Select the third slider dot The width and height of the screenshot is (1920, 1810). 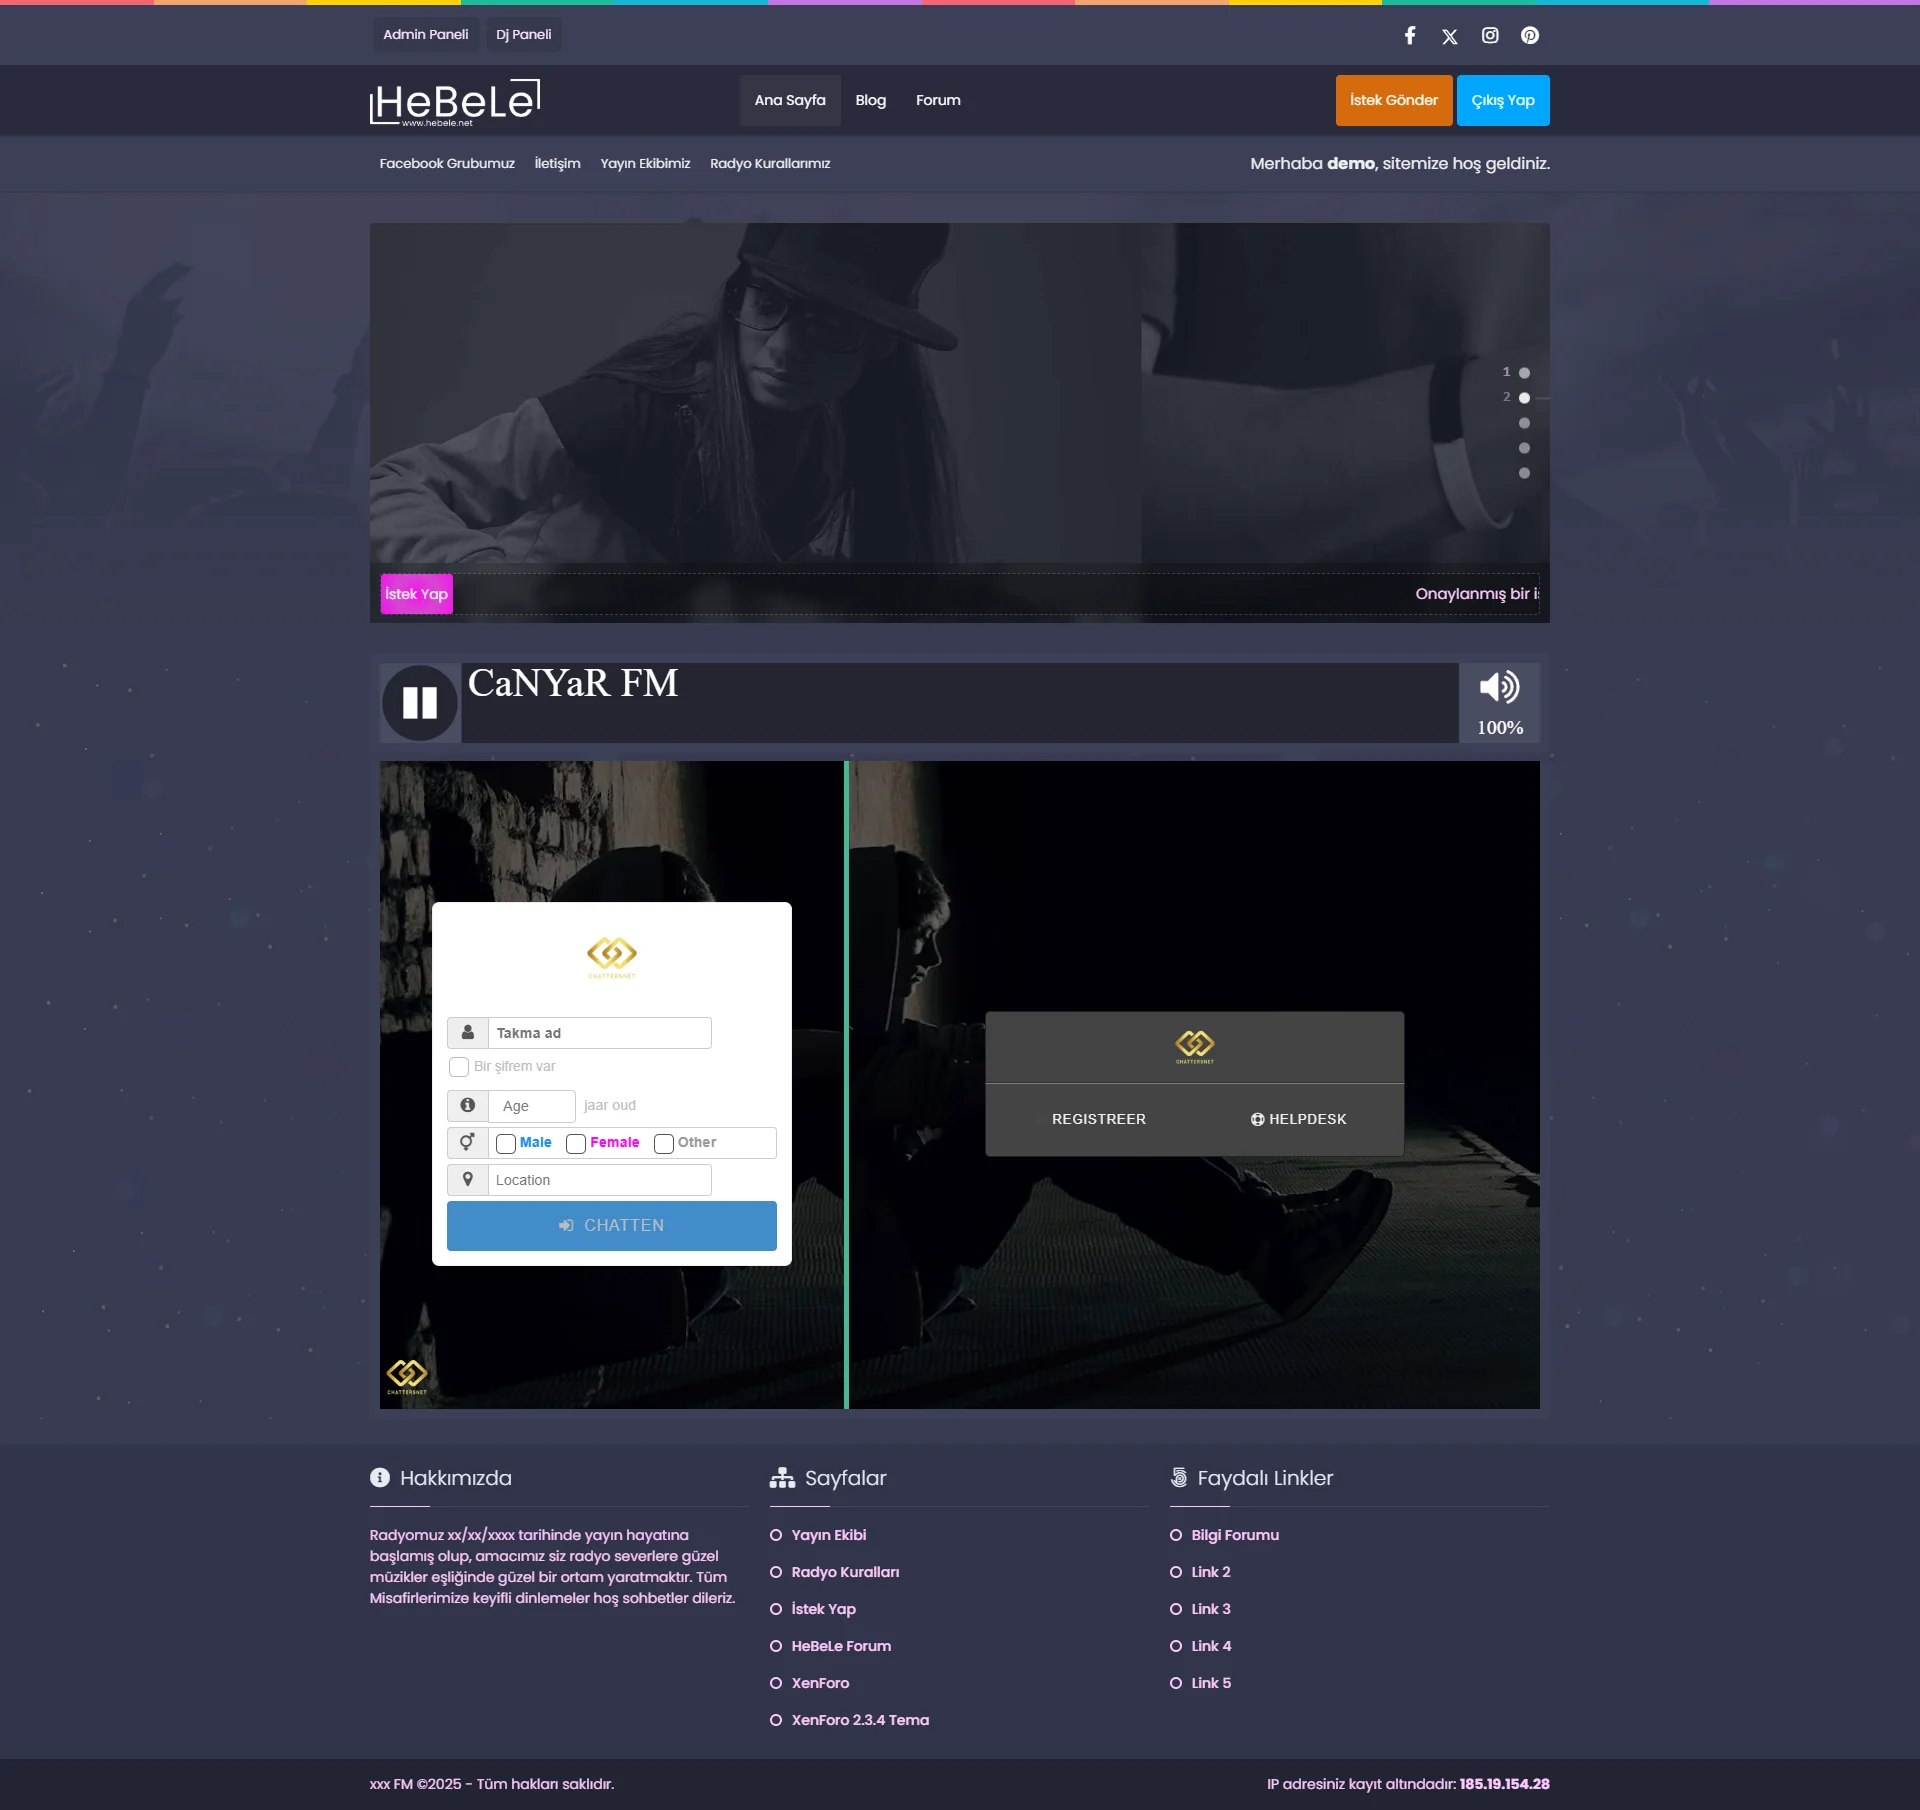[1524, 423]
